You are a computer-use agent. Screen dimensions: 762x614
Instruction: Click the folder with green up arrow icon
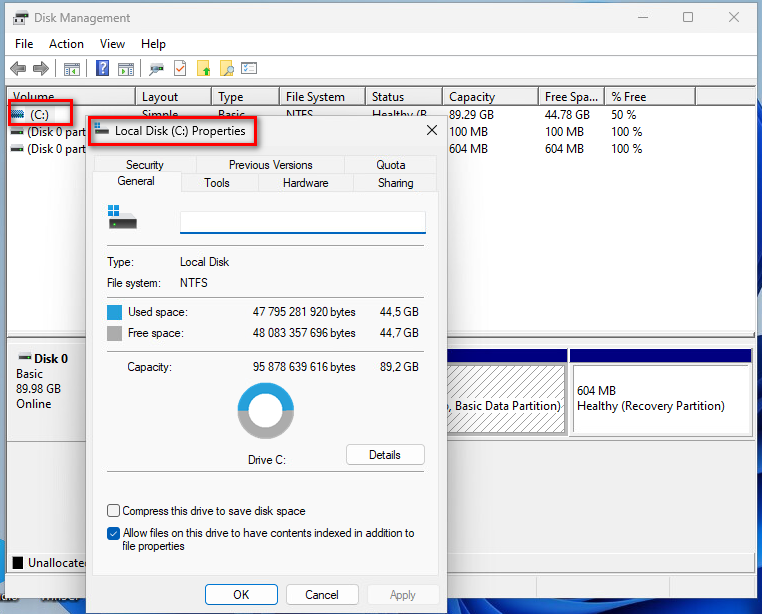203,69
